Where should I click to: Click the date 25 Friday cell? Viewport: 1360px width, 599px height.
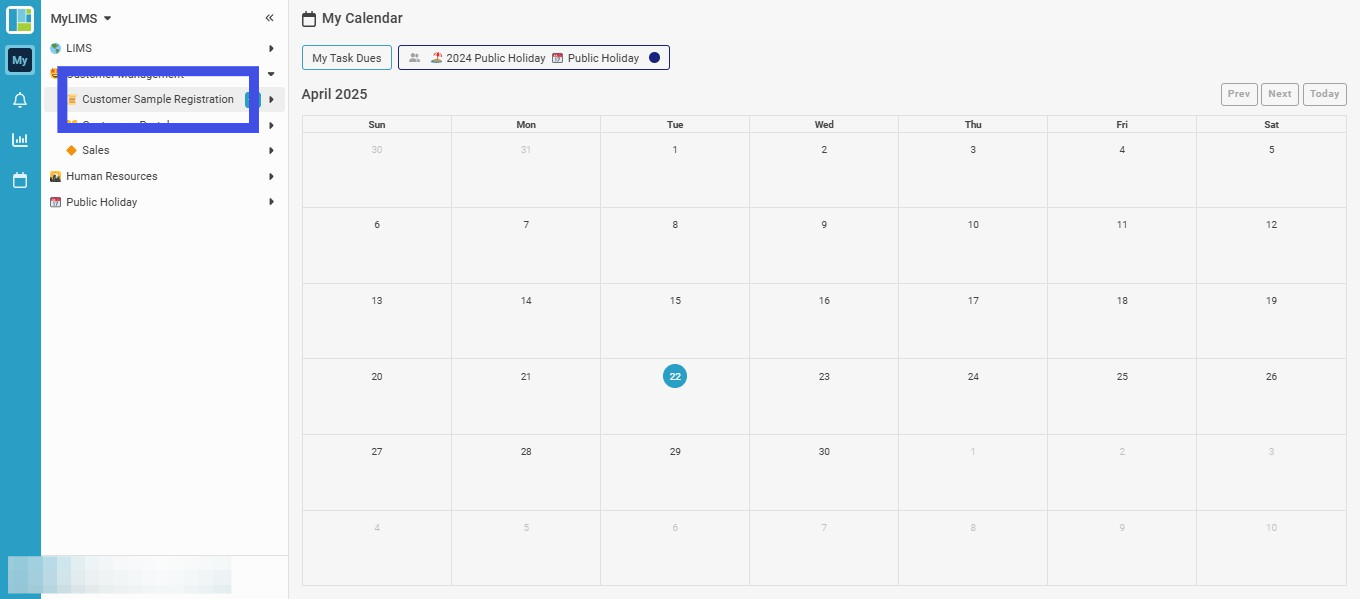[x=1122, y=396]
